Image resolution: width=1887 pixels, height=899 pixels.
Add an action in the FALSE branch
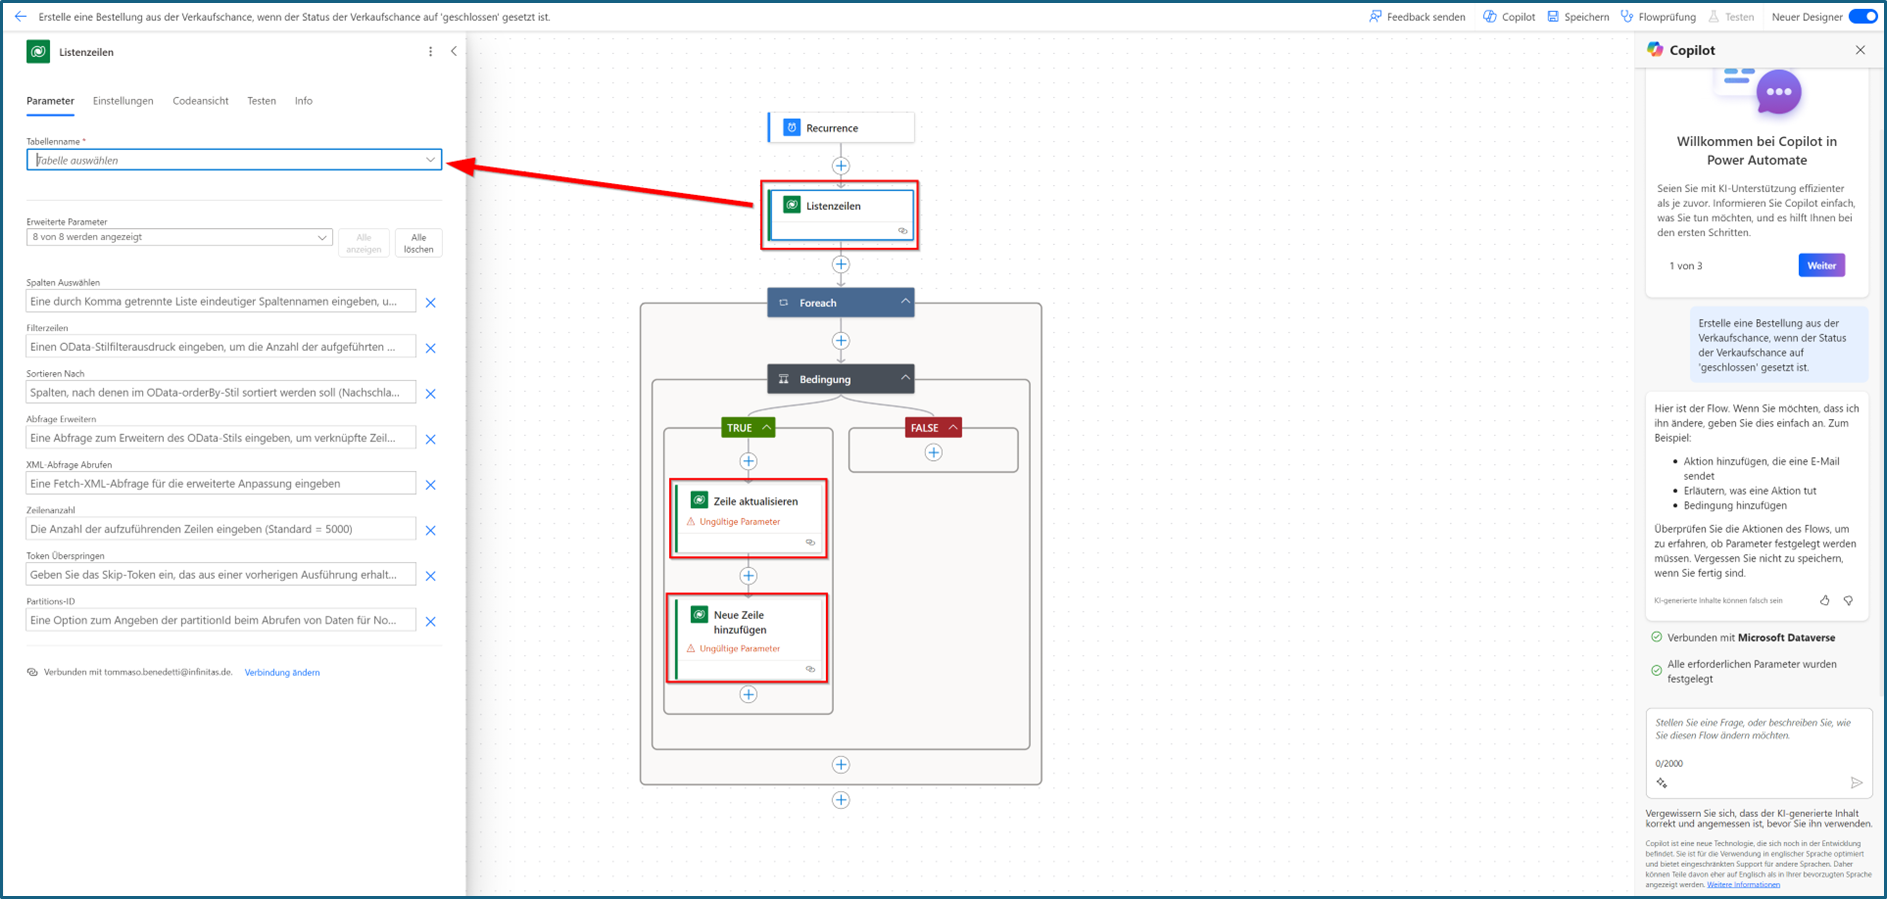pyautogui.click(x=933, y=453)
